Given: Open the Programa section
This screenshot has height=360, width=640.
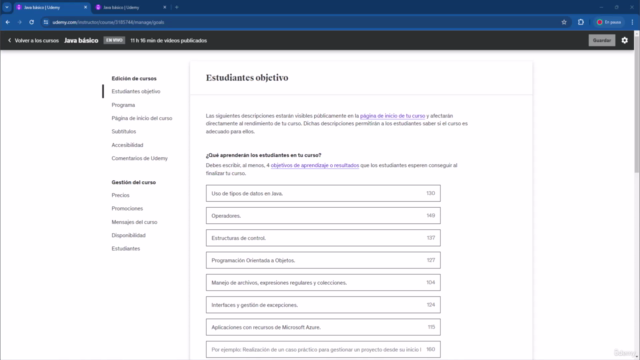Looking at the screenshot, I should click(123, 105).
